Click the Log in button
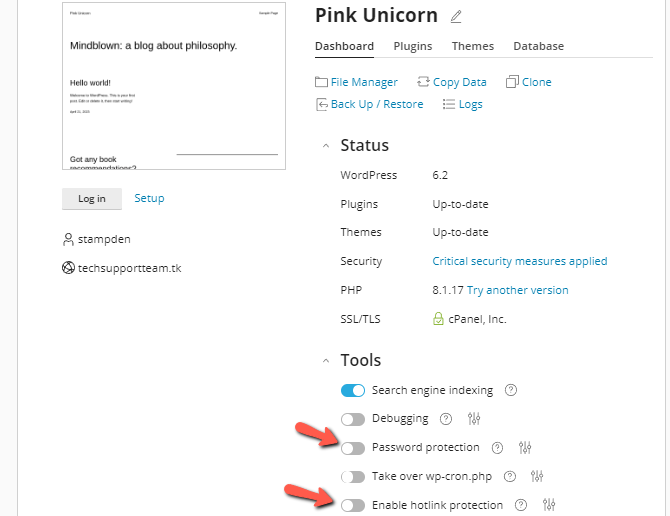The width and height of the screenshot is (670, 516). pyautogui.click(x=91, y=198)
